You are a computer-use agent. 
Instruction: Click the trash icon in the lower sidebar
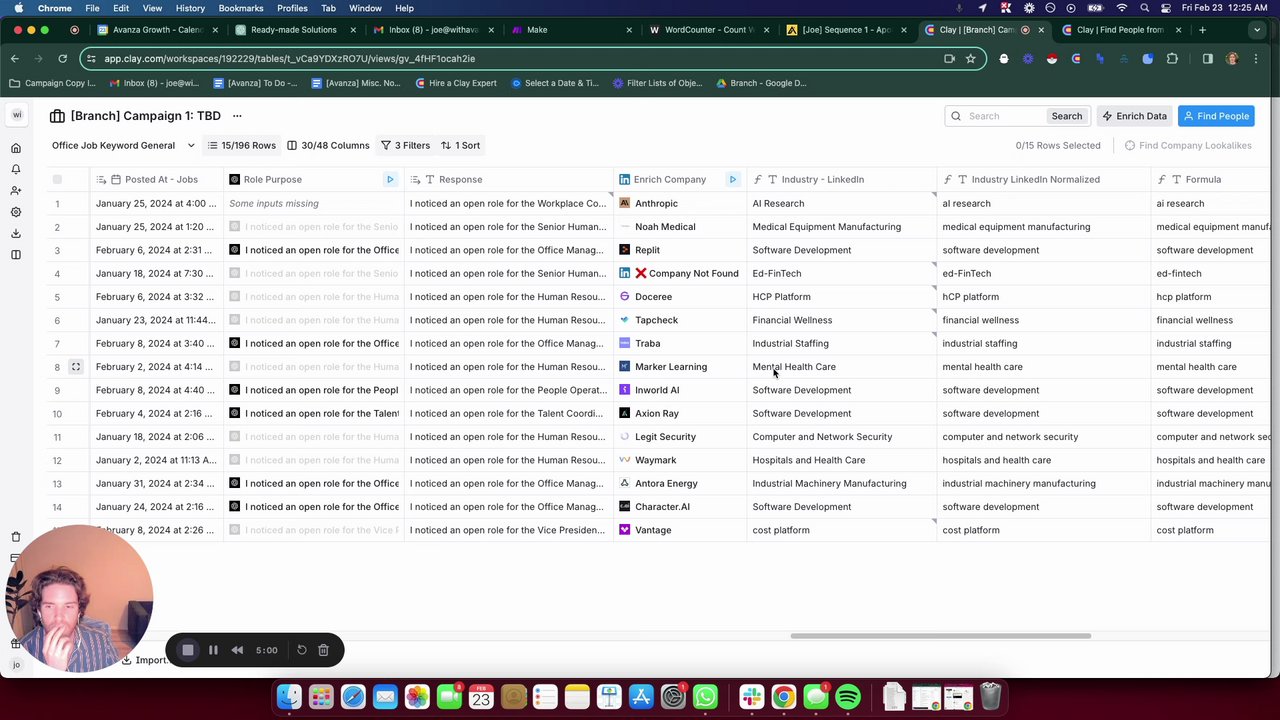[x=16, y=537]
